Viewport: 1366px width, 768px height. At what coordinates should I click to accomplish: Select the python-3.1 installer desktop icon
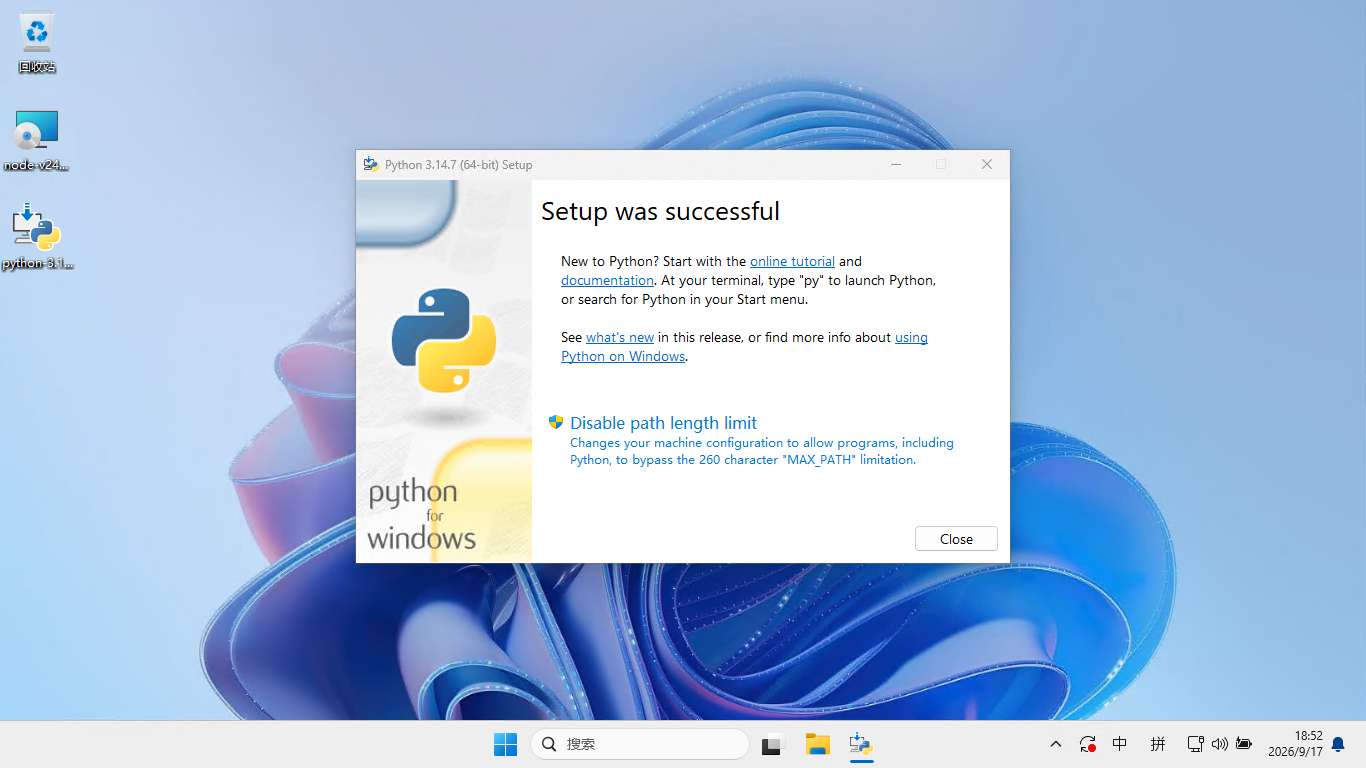point(37,237)
